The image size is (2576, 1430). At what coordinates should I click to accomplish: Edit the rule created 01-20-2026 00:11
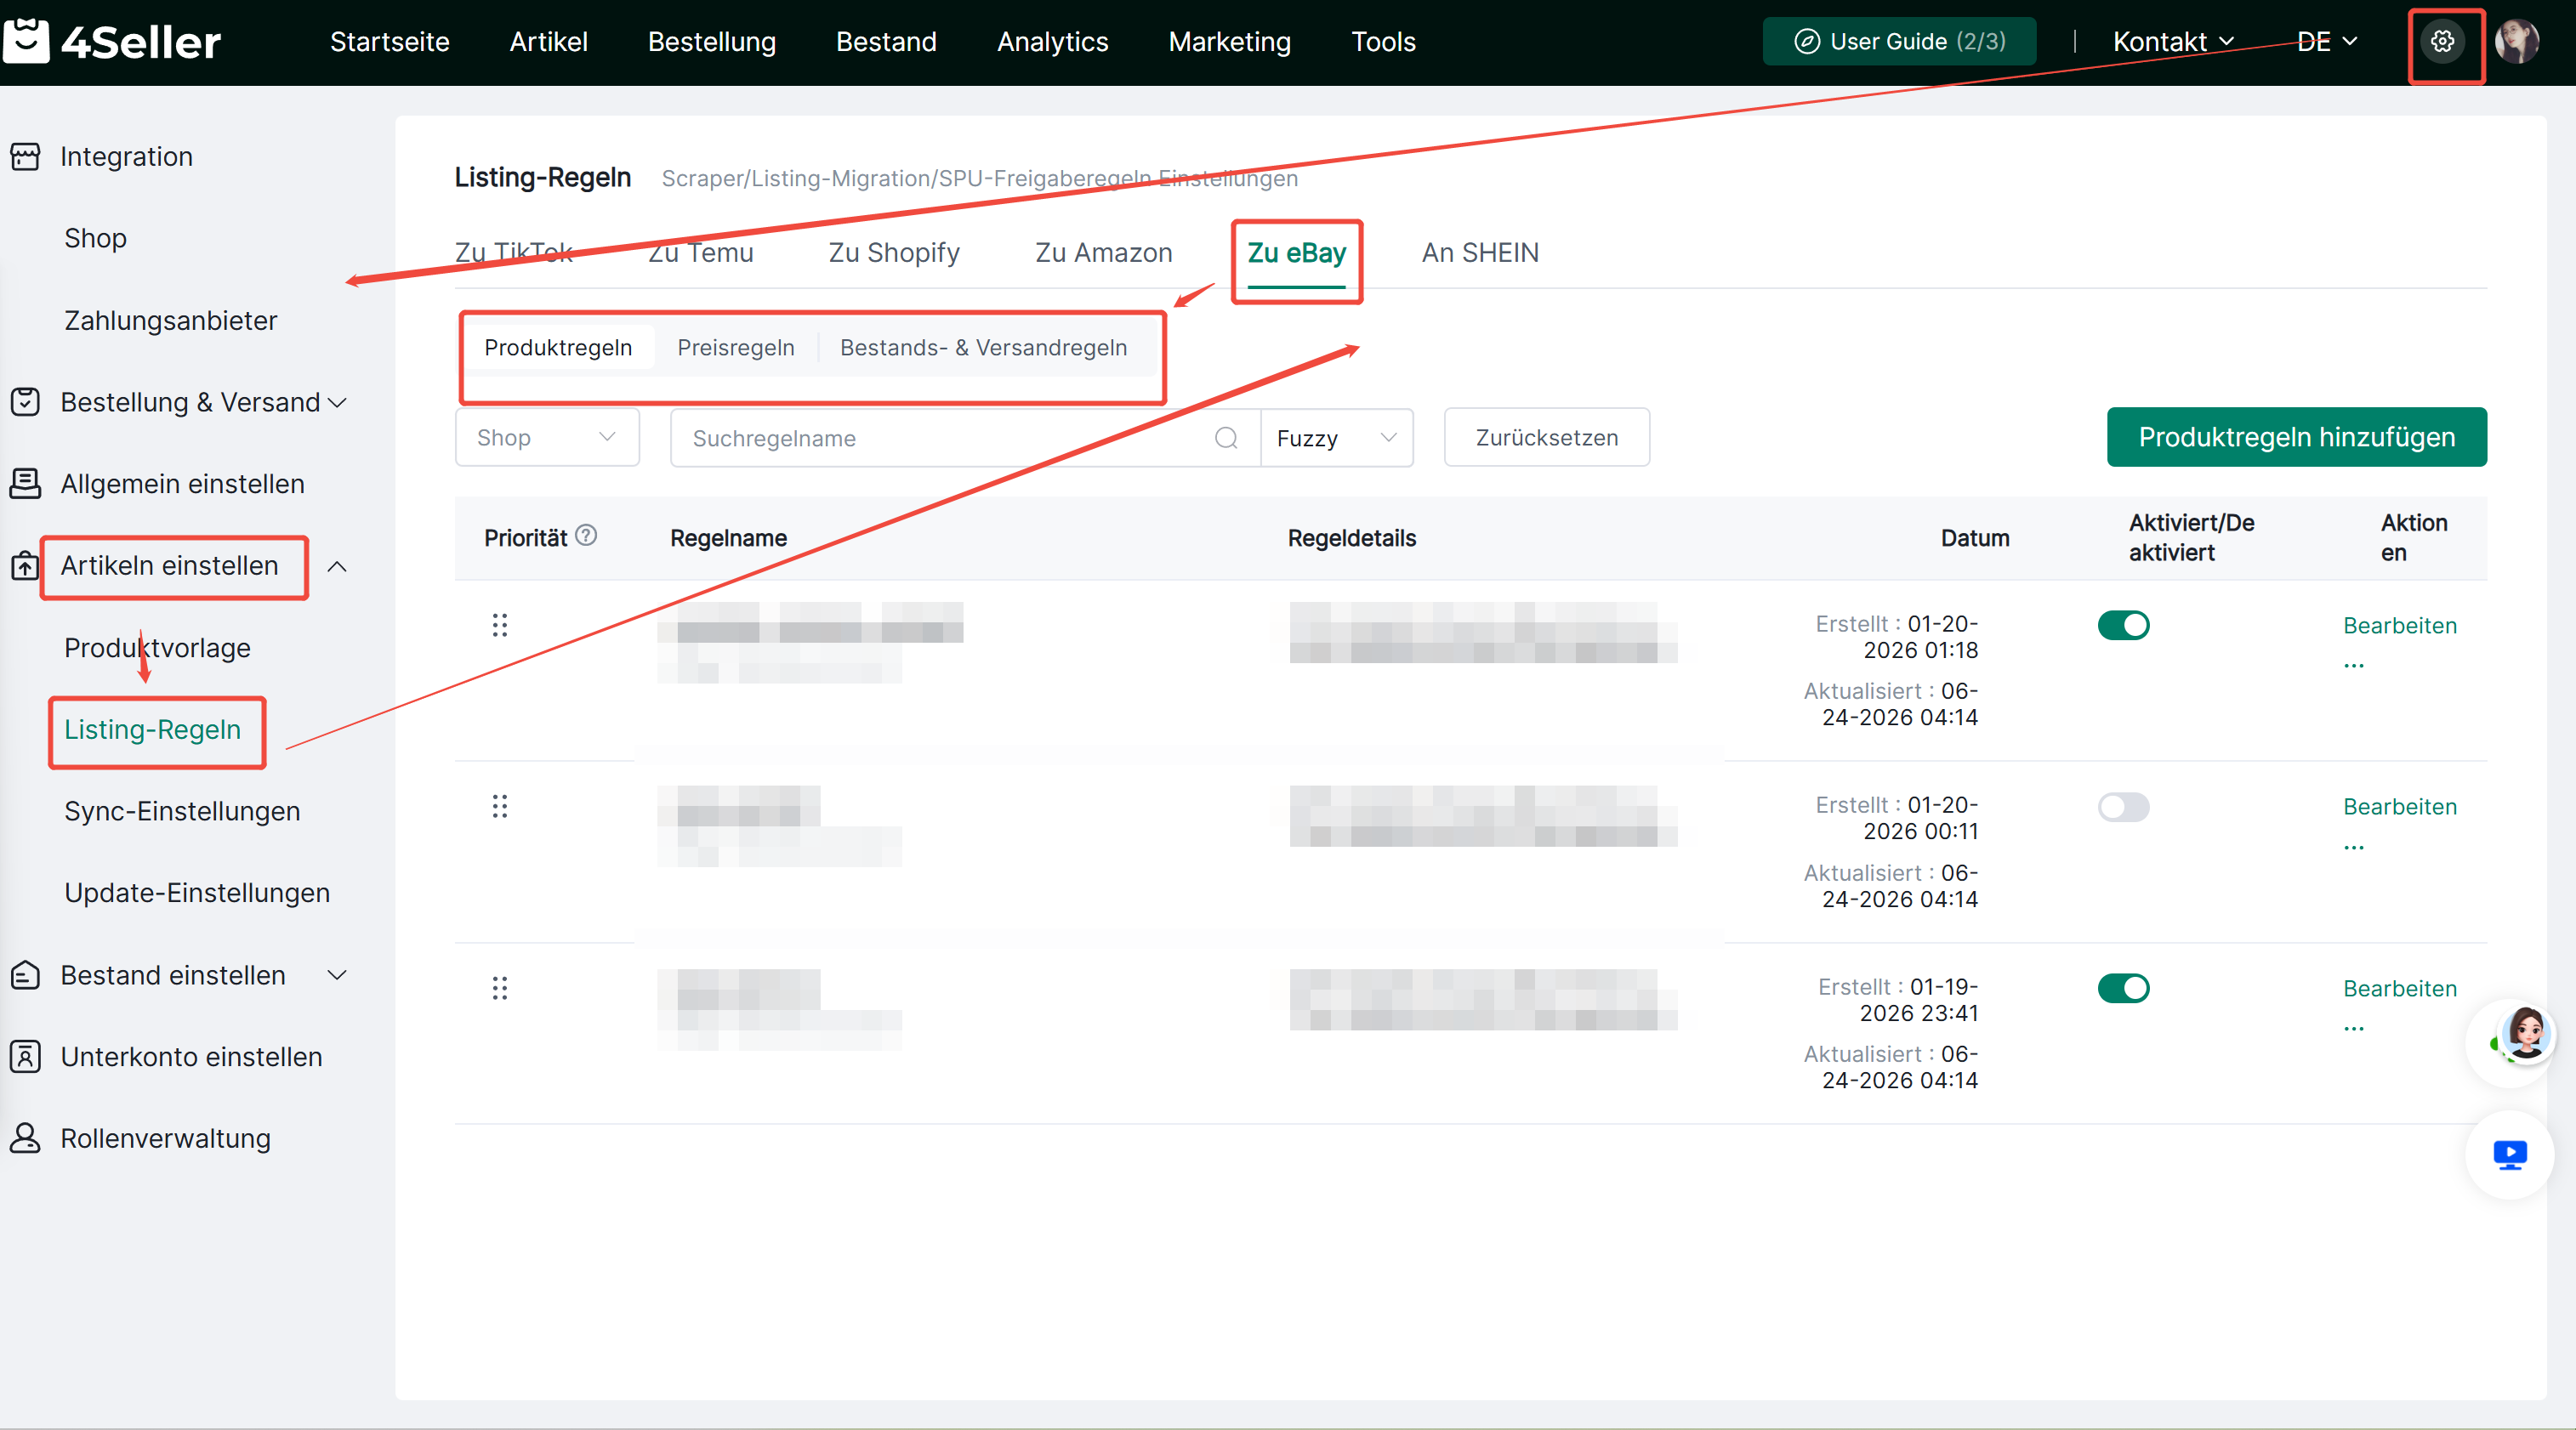click(2399, 806)
